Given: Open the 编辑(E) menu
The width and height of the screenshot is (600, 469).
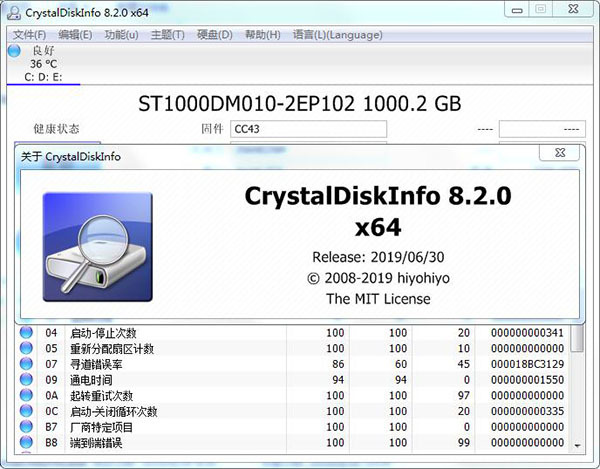Looking at the screenshot, I should pyautogui.click(x=75, y=35).
